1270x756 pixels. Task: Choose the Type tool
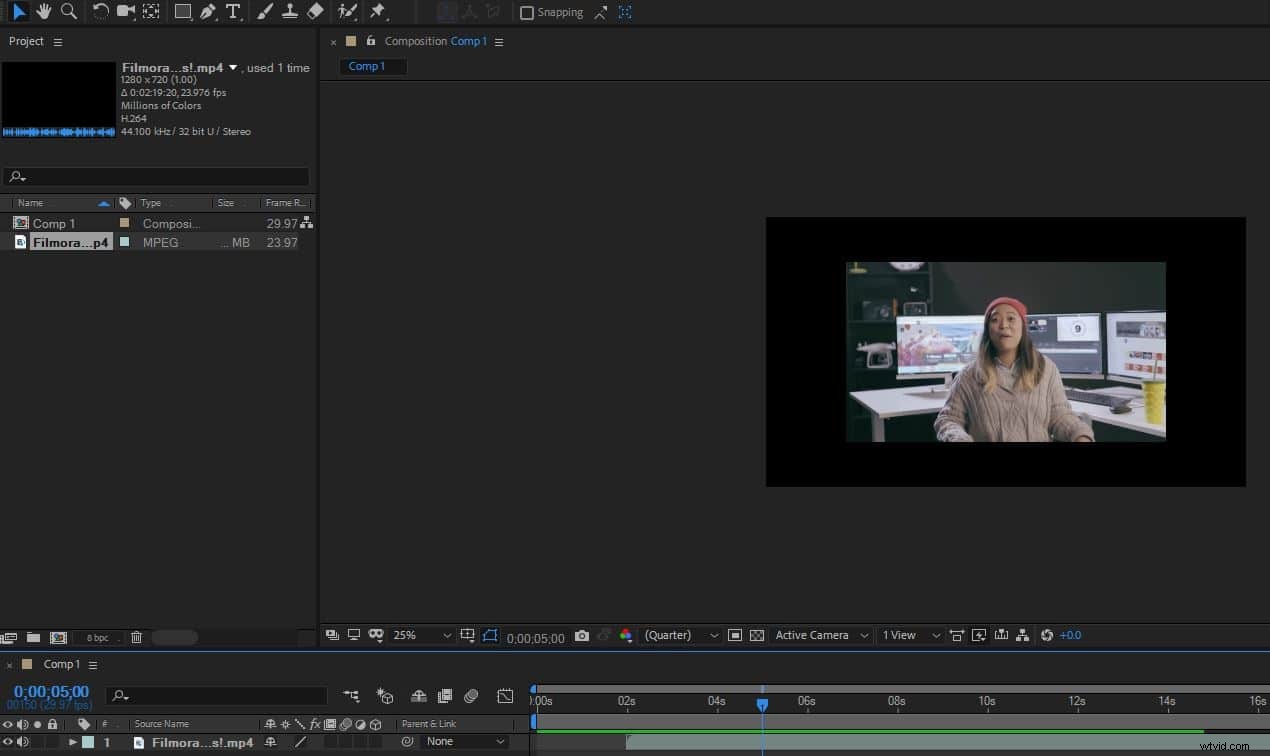point(232,12)
